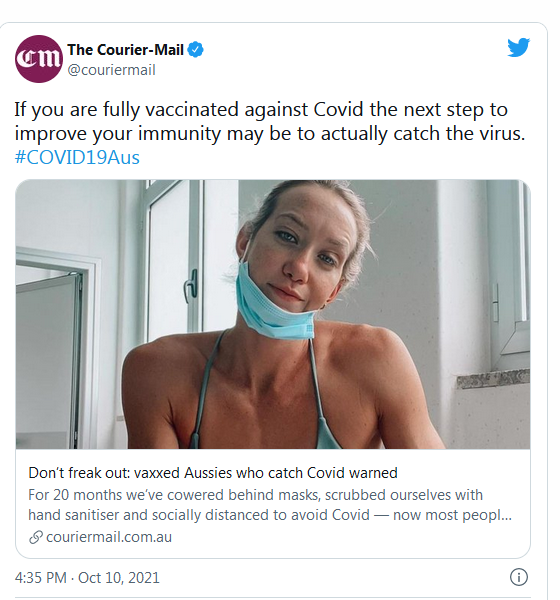Click the summary line 'hand sanitiser and socially distanced'

(x=270, y=515)
